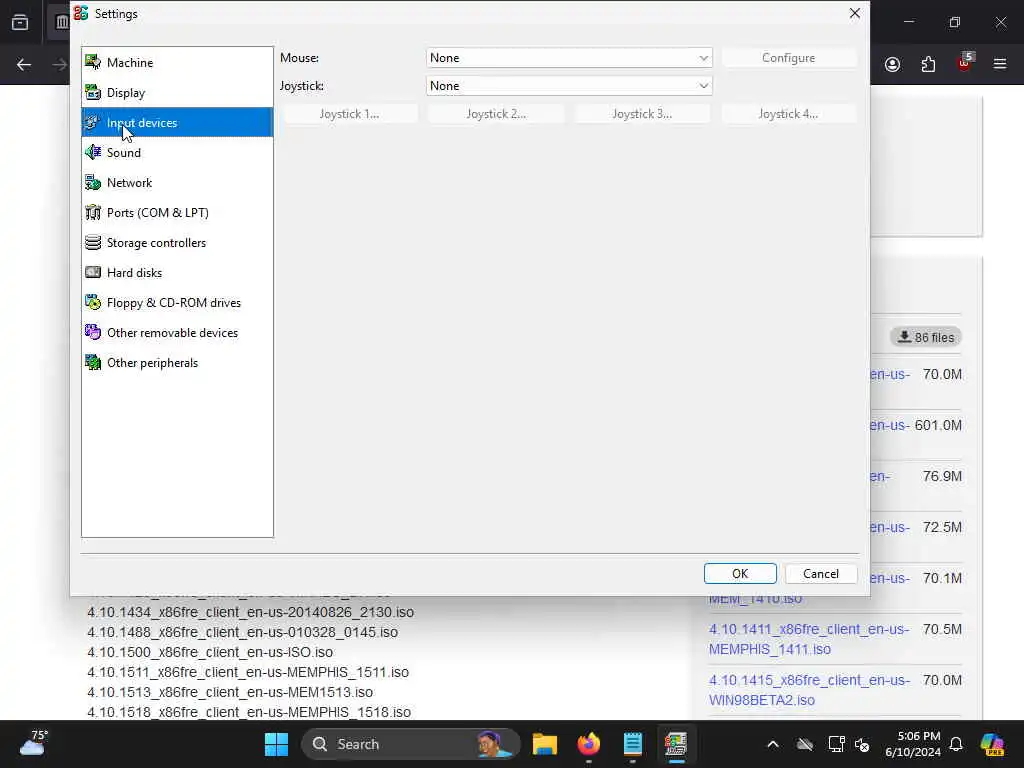Cancel the Settings dialog
Image resolution: width=1024 pixels, height=768 pixels.
pos(821,573)
